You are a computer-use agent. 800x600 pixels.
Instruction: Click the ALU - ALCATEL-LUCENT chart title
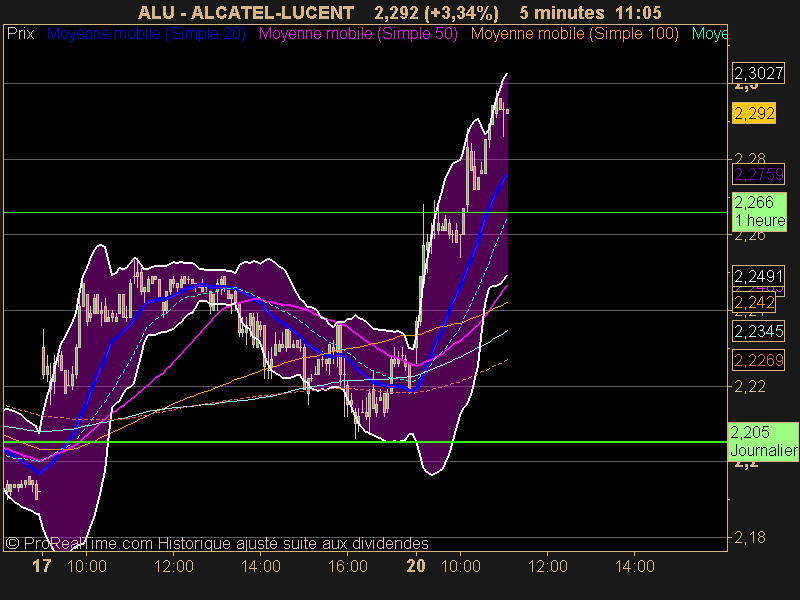246,13
